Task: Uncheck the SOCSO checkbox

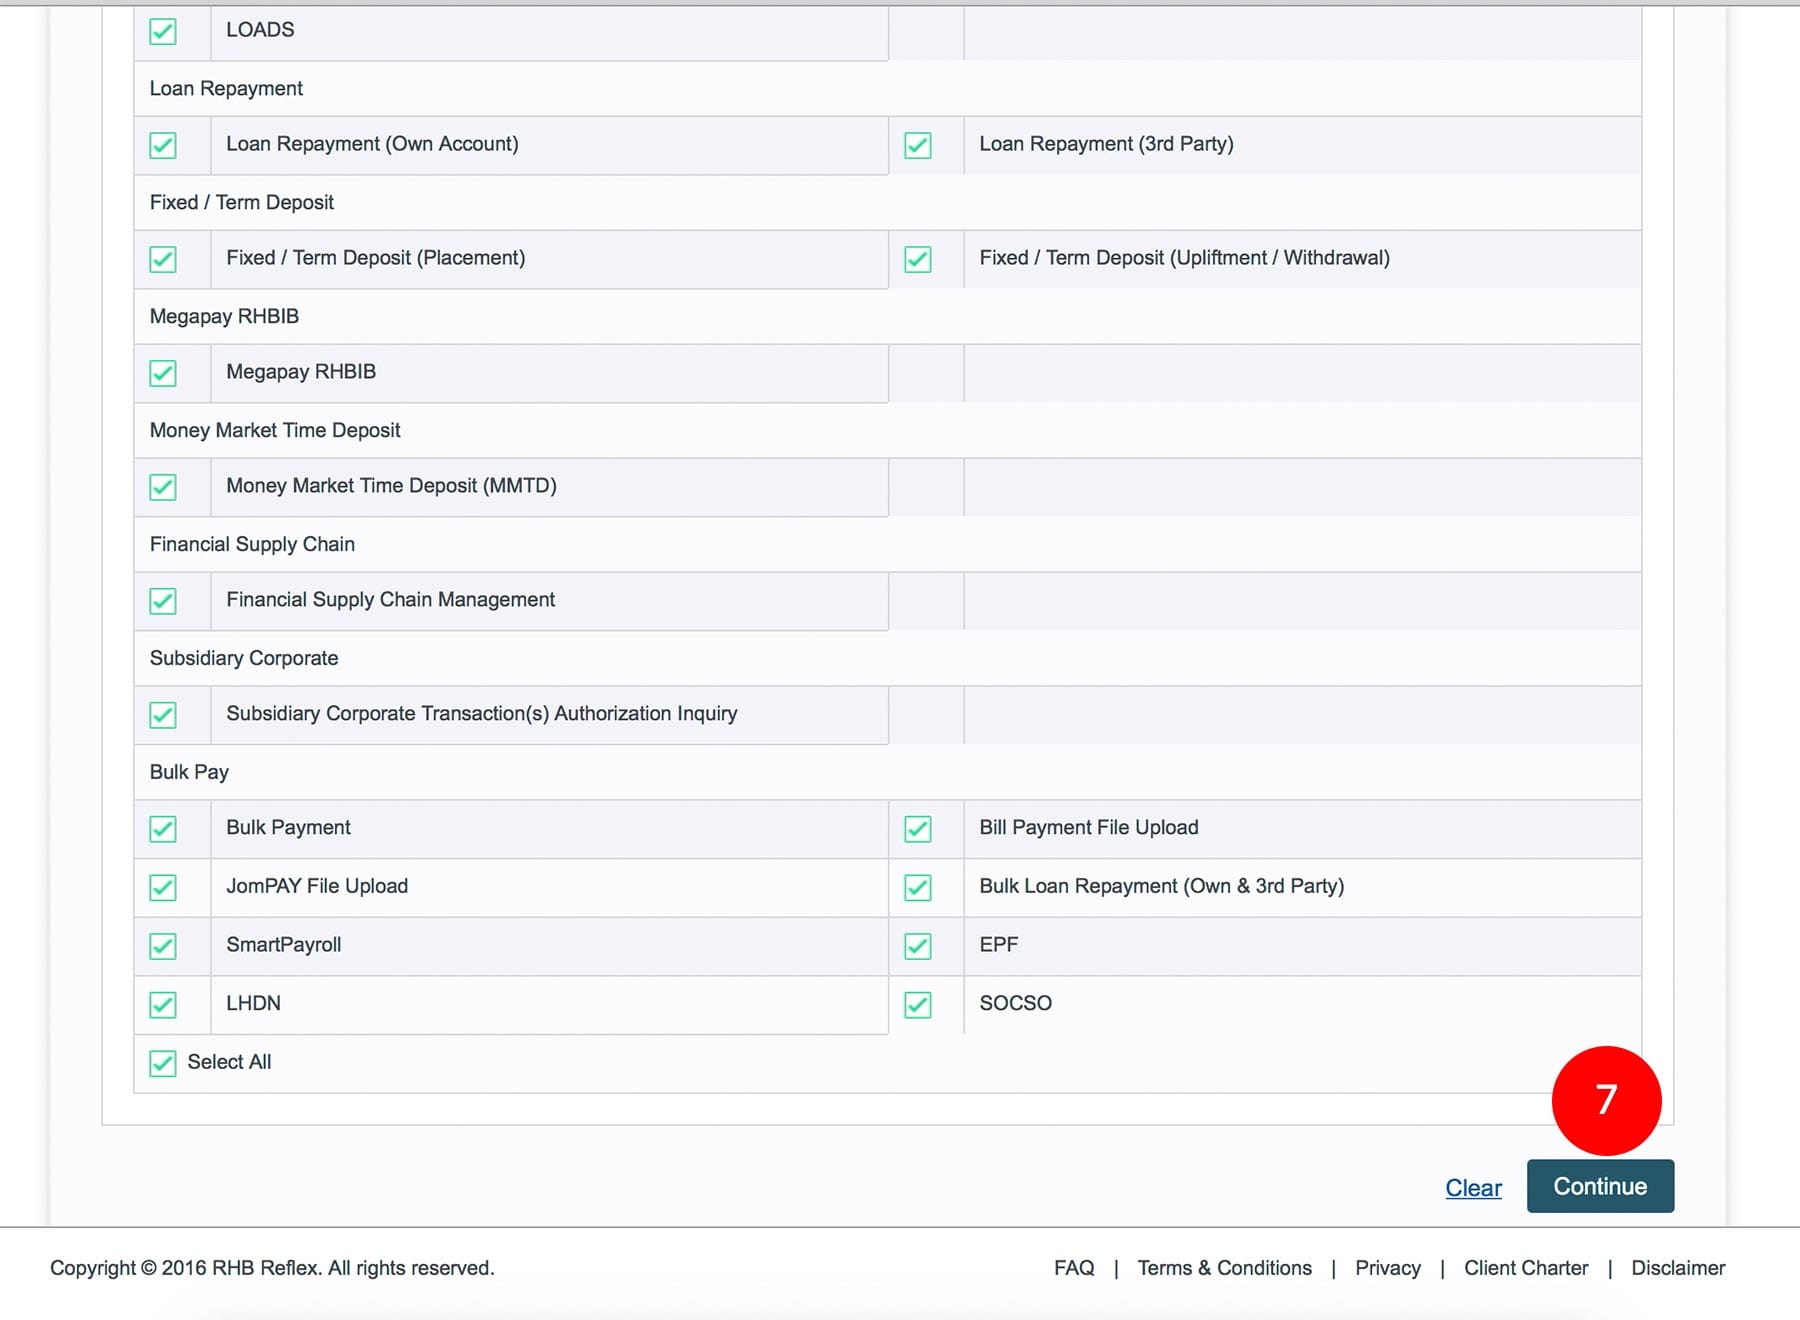Action: tap(917, 1005)
